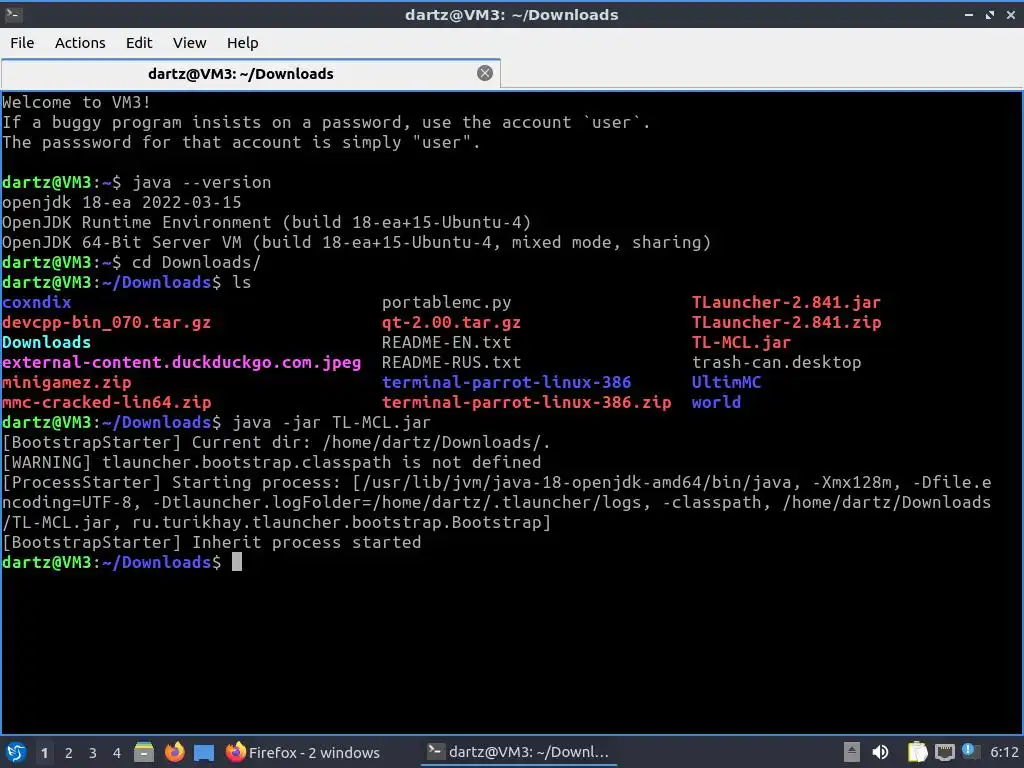Switch to workspace 2
Image resolution: width=1024 pixels, height=768 pixels.
pos(69,753)
